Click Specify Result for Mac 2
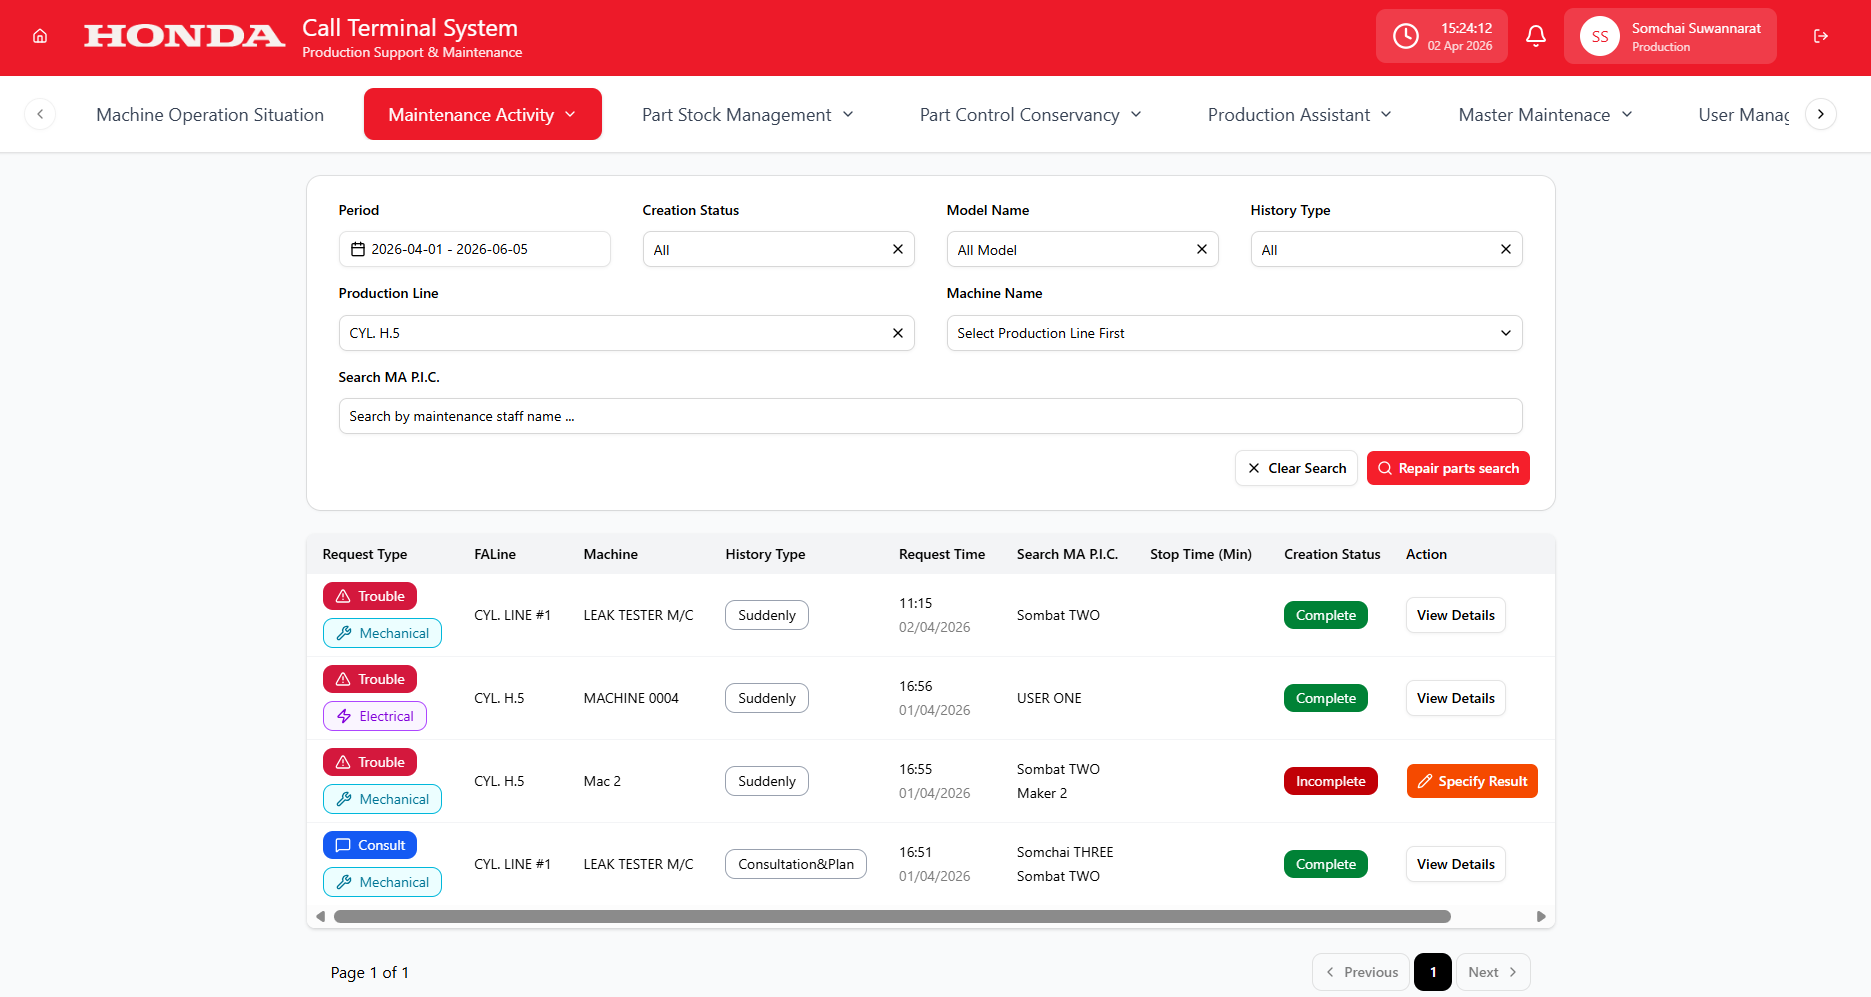 coord(1471,781)
